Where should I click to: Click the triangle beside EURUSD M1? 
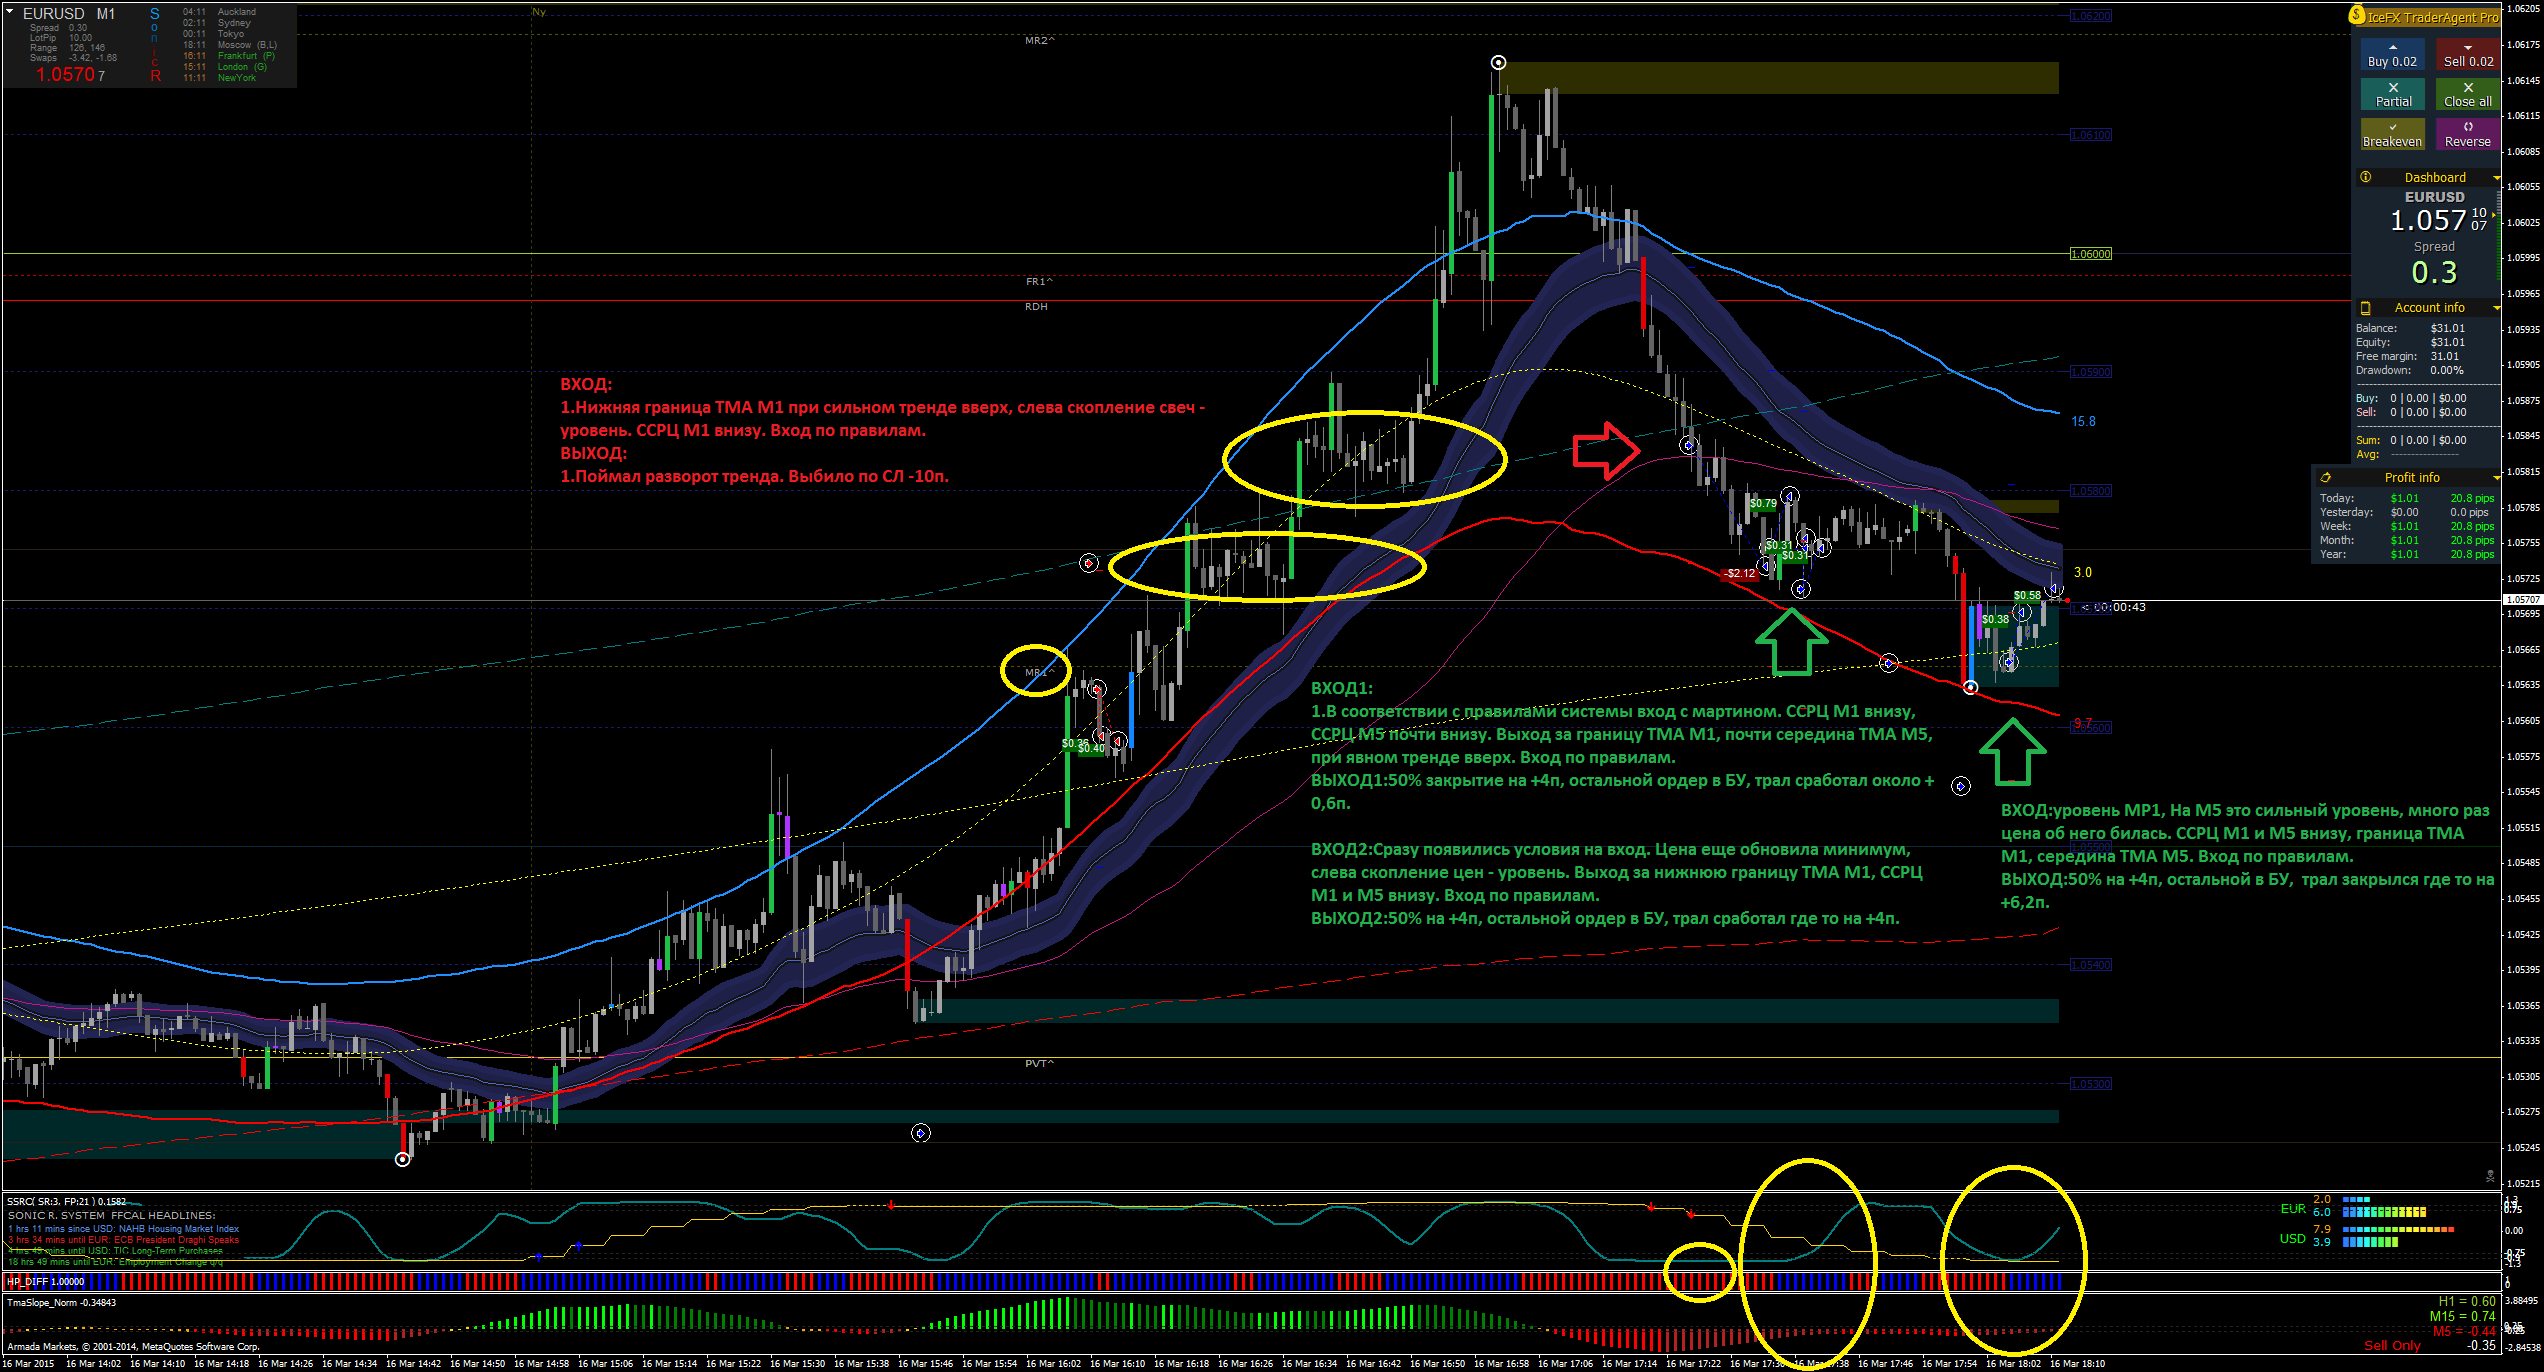[10, 13]
